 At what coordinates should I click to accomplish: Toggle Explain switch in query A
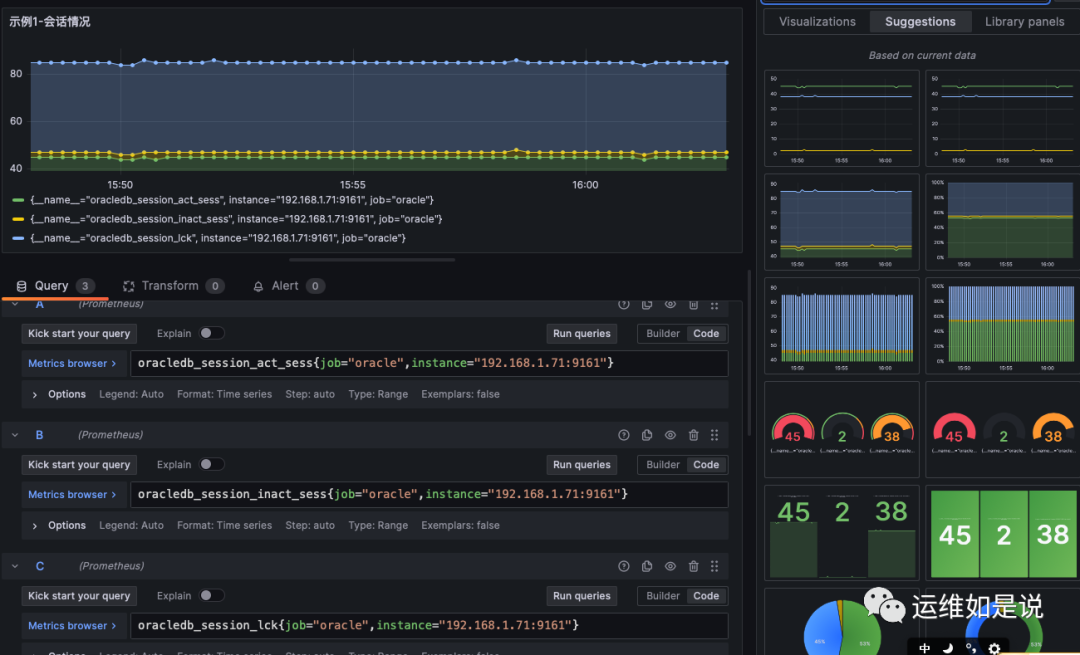(x=211, y=333)
